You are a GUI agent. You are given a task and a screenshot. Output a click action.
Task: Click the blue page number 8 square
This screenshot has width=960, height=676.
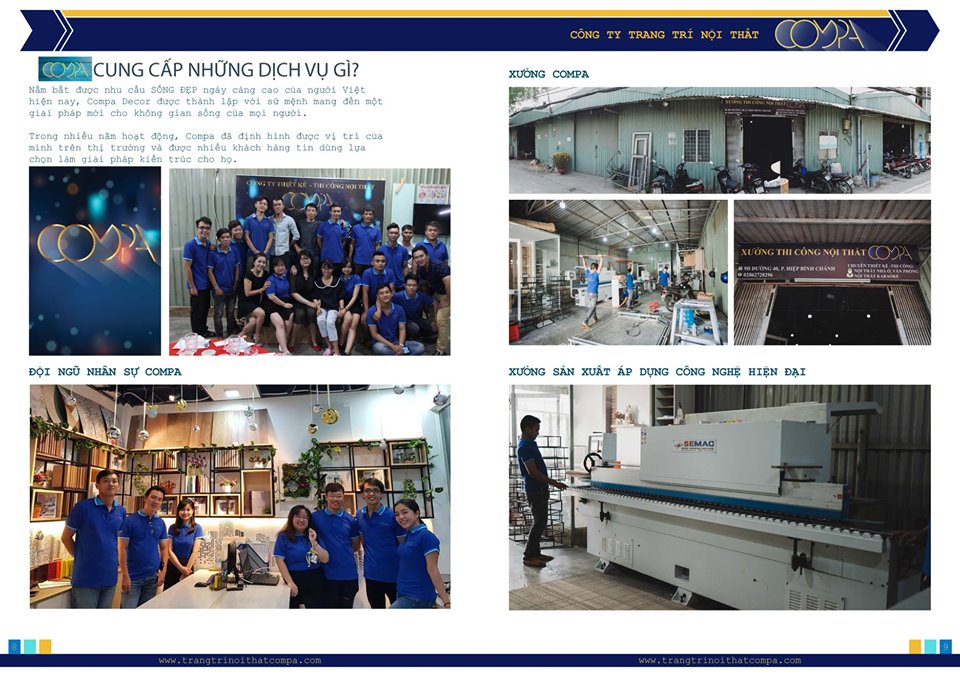click(x=14, y=646)
